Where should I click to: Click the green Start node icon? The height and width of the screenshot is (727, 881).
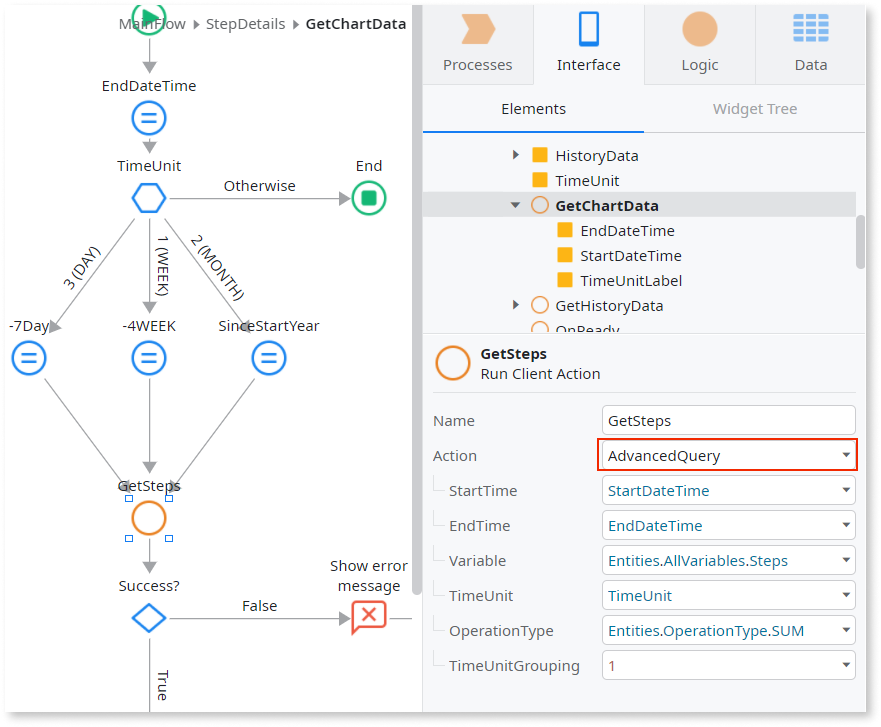(x=149, y=17)
